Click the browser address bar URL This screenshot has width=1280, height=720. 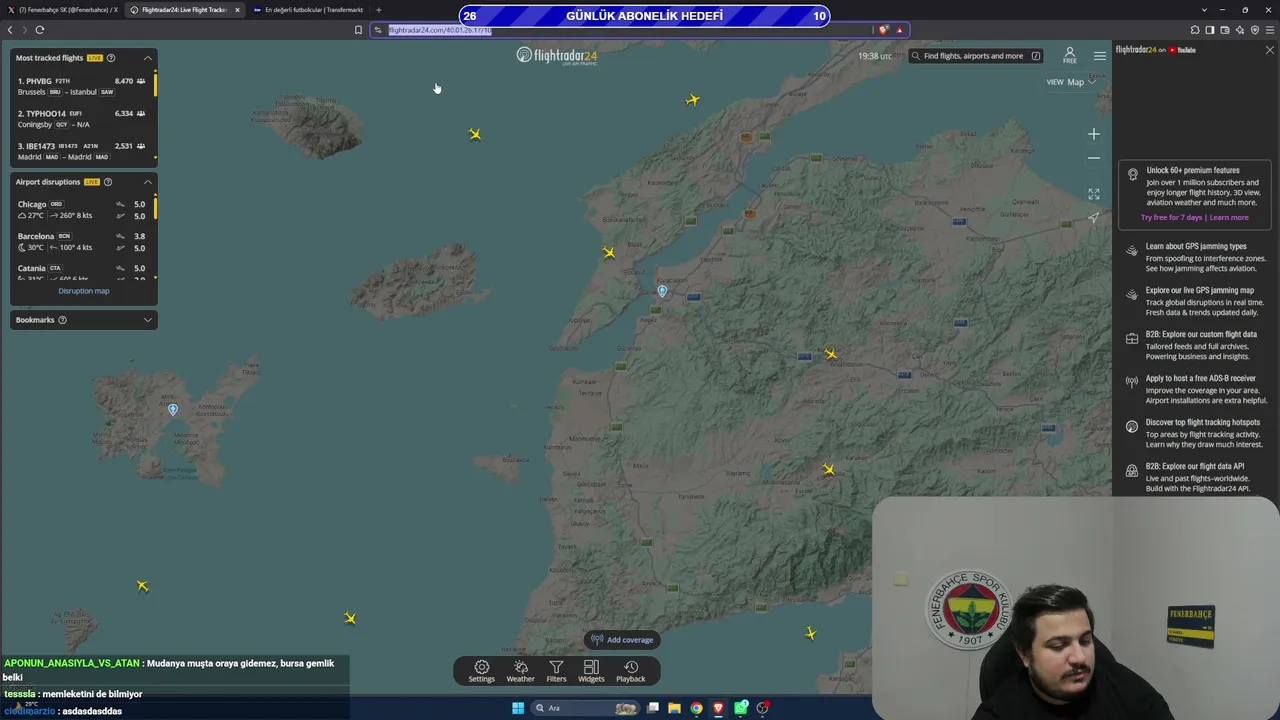(440, 30)
